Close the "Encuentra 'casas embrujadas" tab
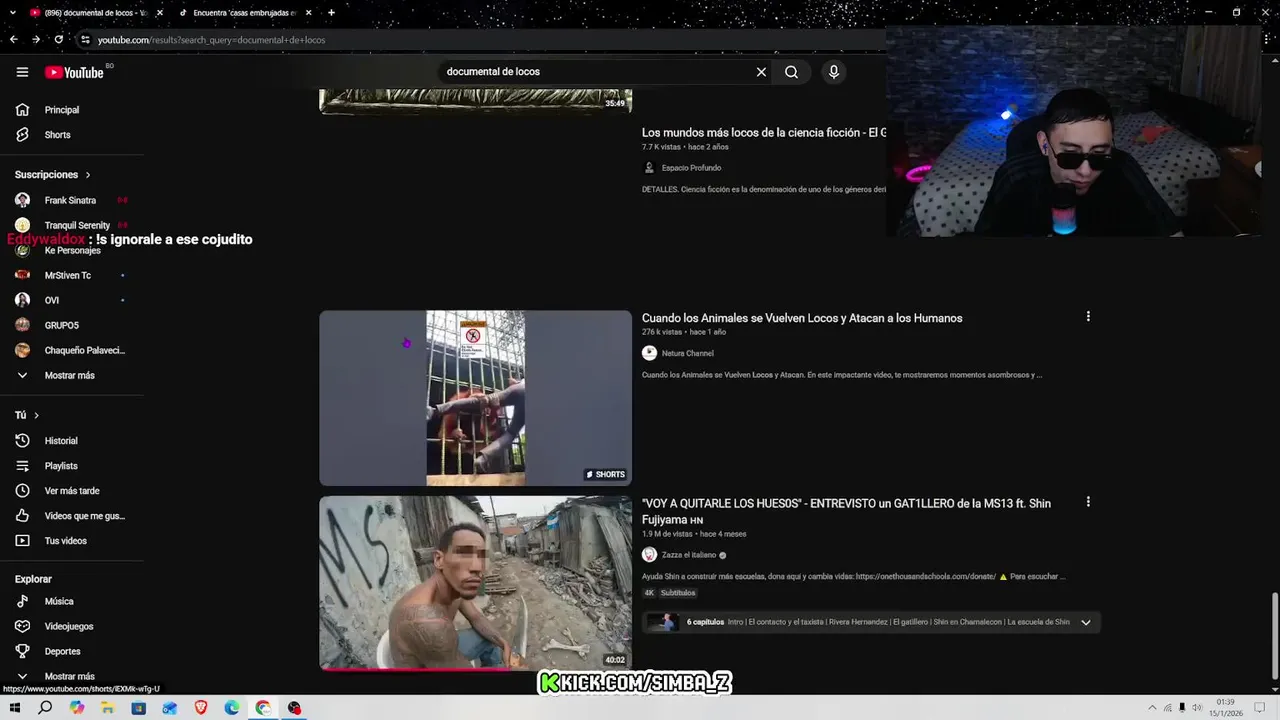This screenshot has height=720, width=1280. (308, 13)
